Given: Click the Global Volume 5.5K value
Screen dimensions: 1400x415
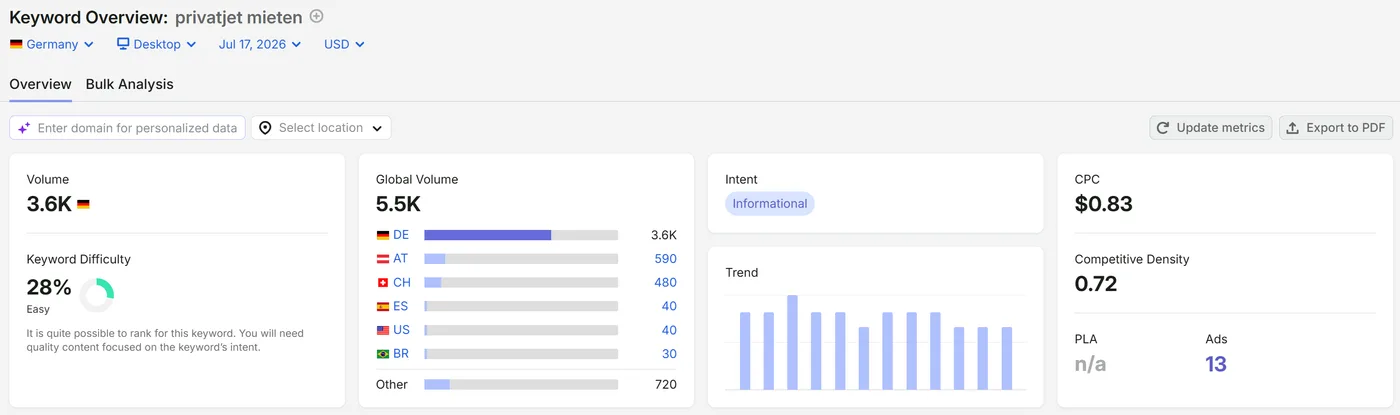Looking at the screenshot, I should point(398,205).
